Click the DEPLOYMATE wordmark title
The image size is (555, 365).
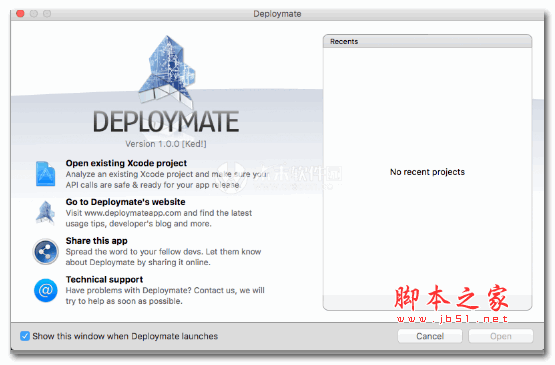(166, 121)
